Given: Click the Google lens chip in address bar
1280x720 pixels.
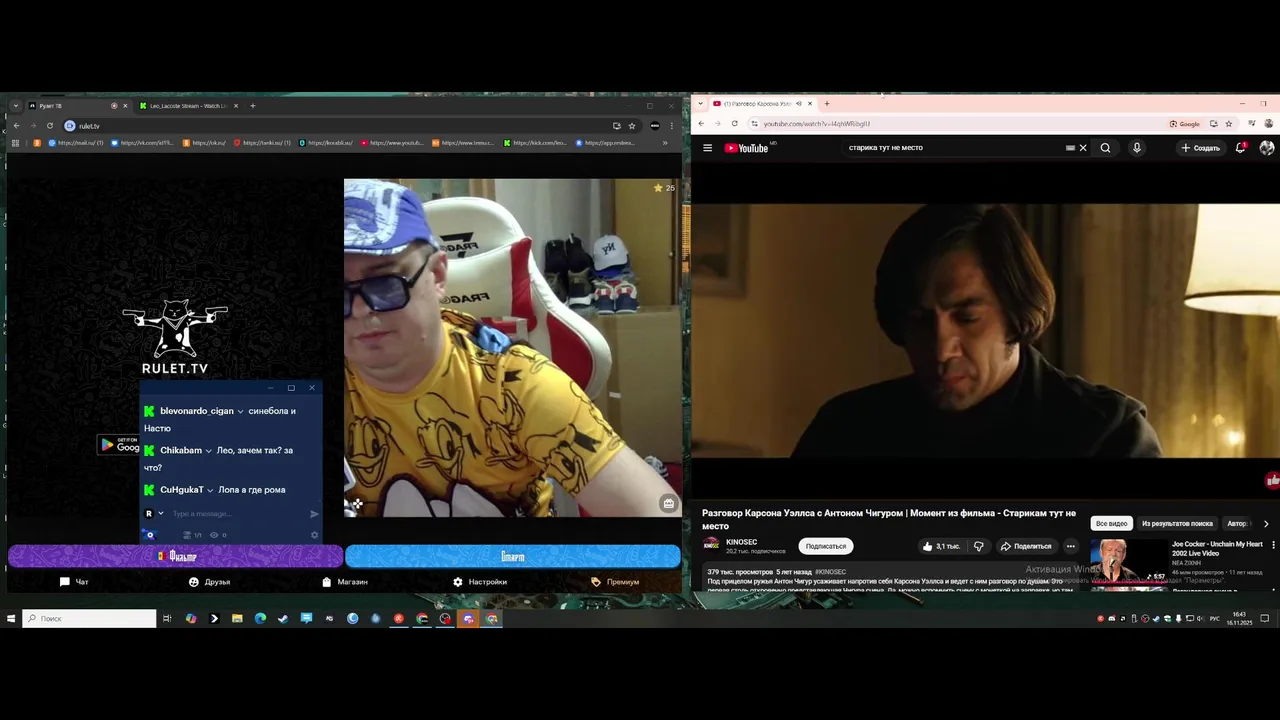Looking at the screenshot, I should click(1185, 124).
